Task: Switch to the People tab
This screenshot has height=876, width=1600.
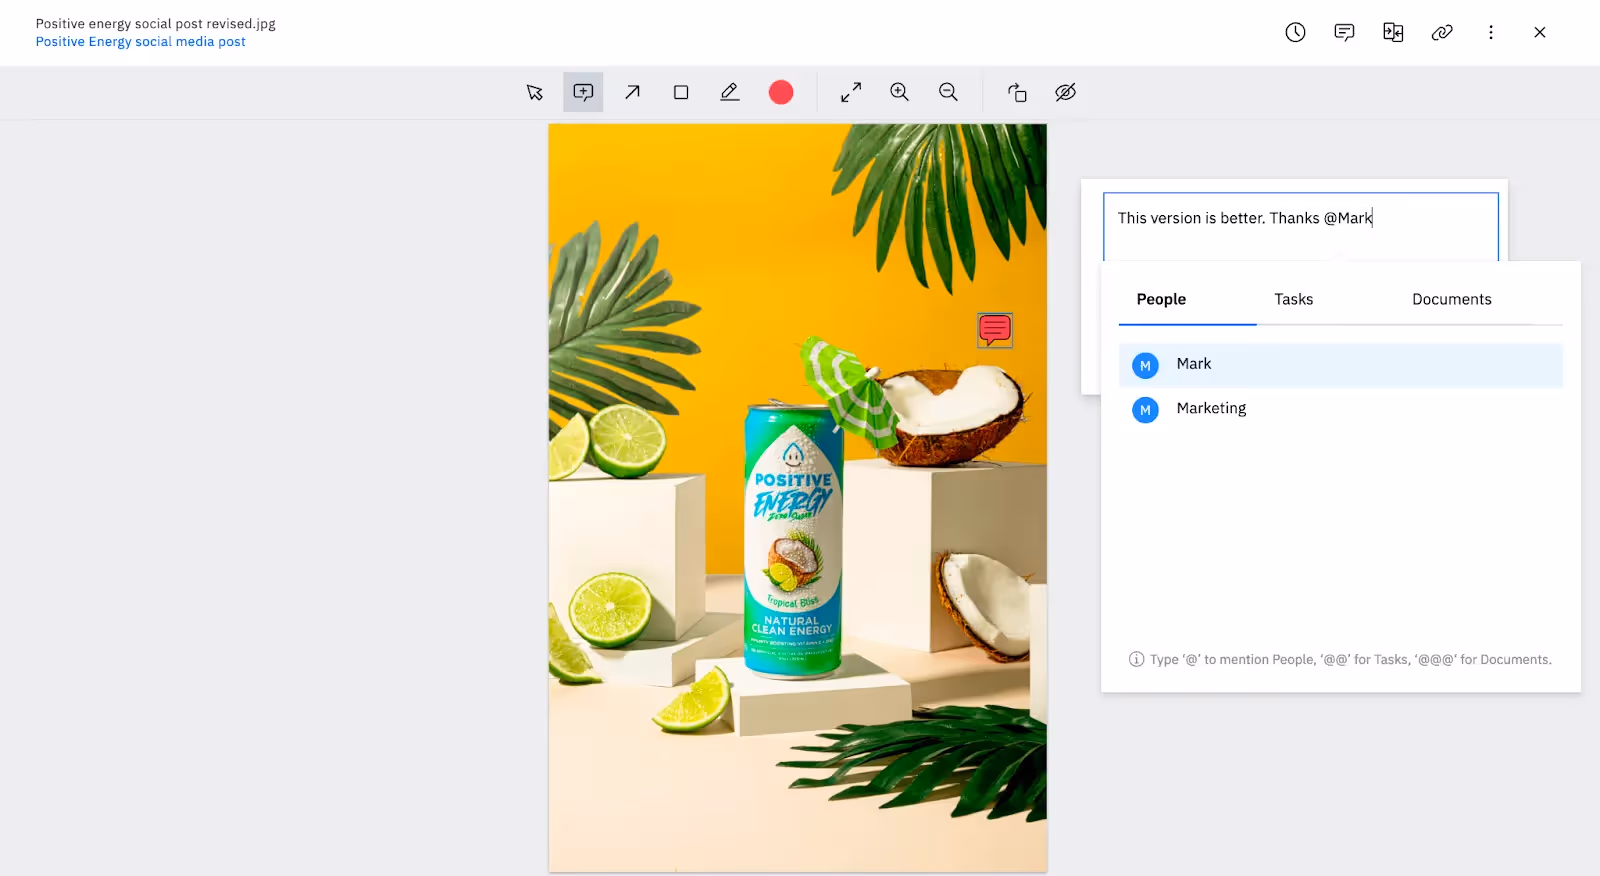Action: pos(1161,299)
